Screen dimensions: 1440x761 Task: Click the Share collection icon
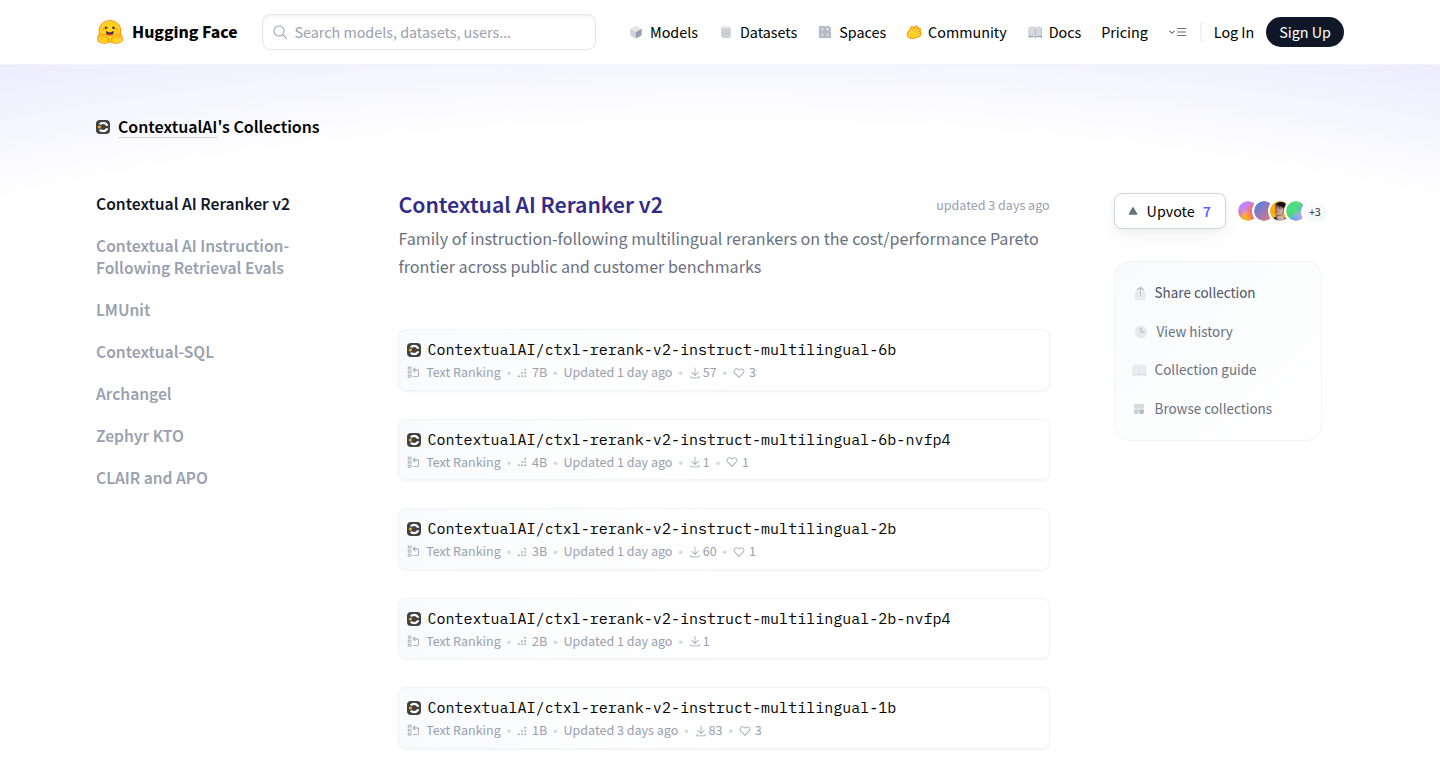[1140, 293]
